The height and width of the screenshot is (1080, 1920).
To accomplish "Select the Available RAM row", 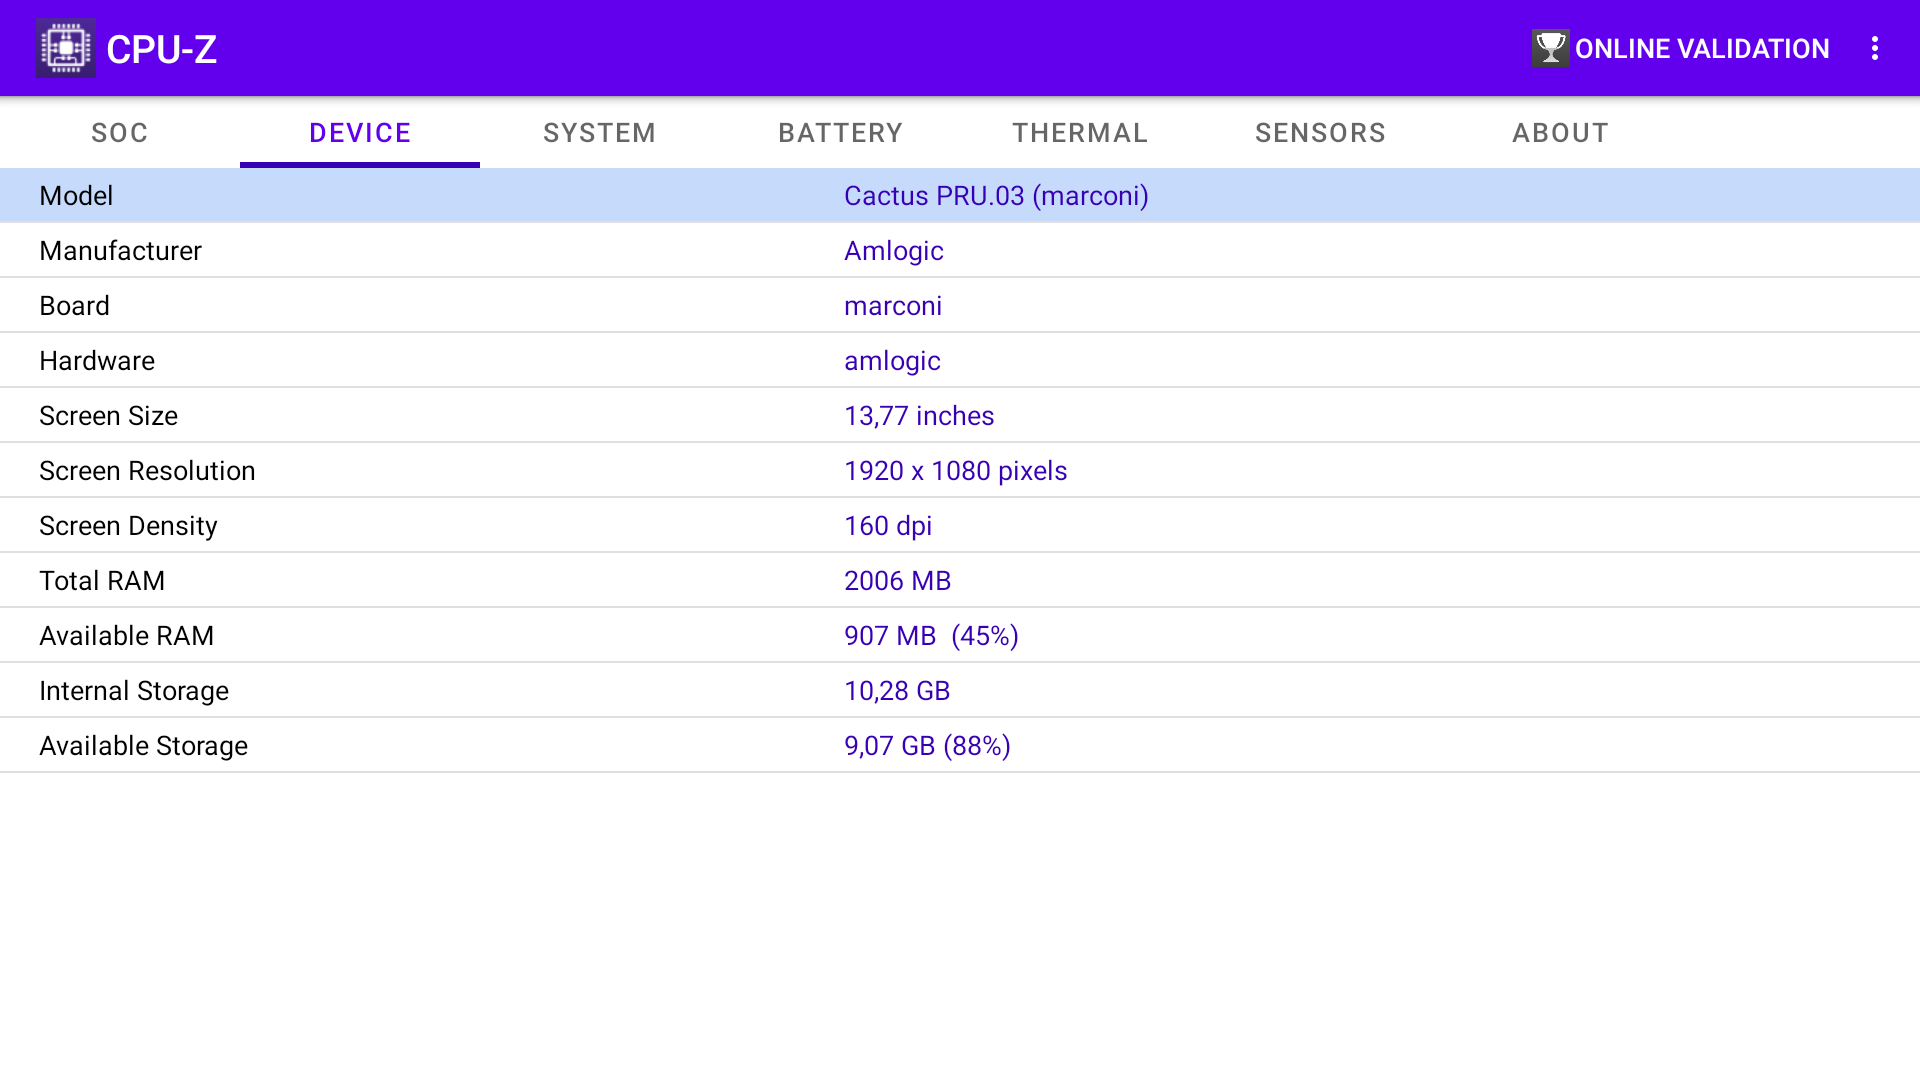I will pyautogui.click(x=960, y=636).
